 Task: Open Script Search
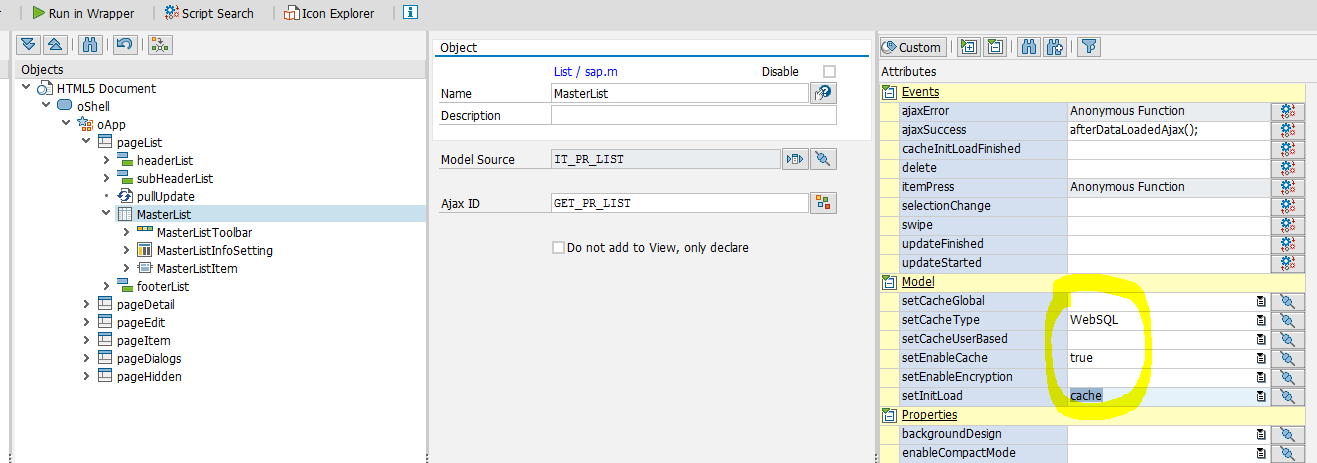click(210, 13)
